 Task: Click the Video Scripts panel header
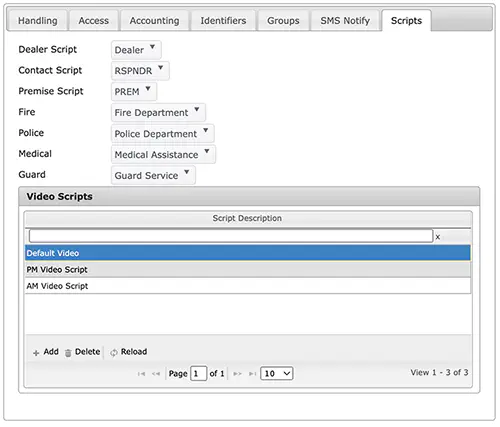(249, 196)
